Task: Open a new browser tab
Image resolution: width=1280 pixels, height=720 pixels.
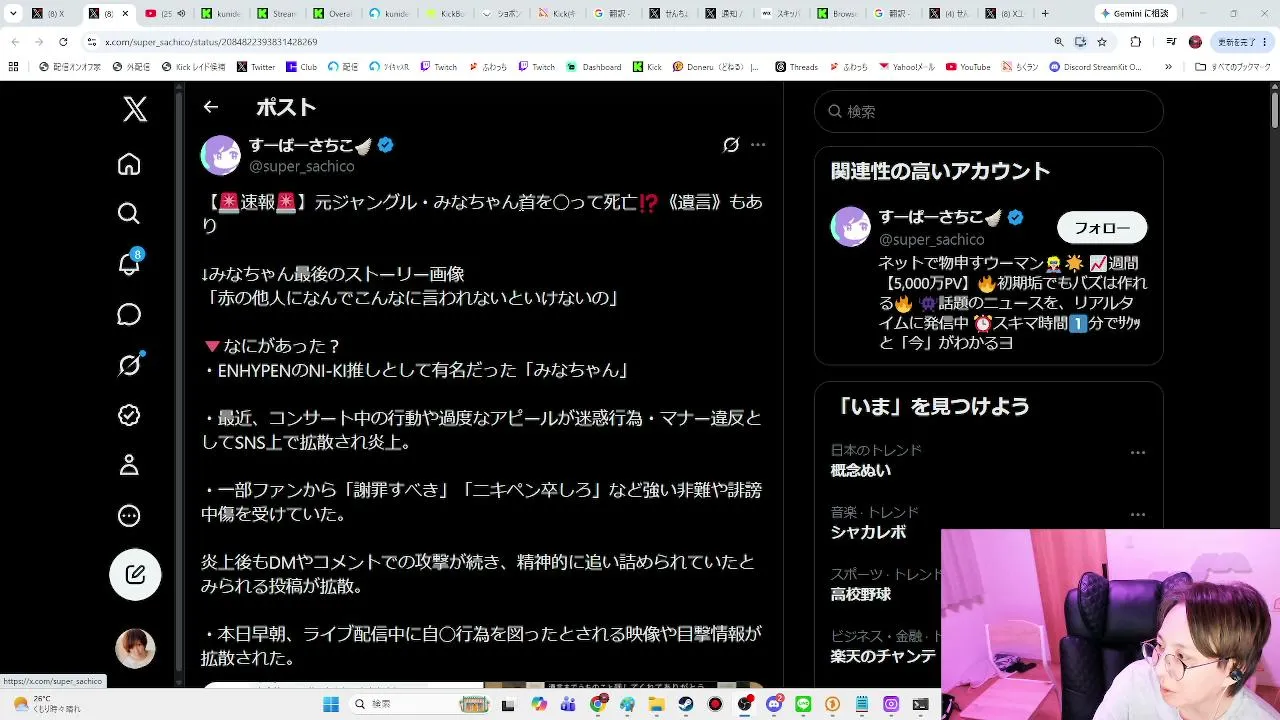Action: click(x=1045, y=14)
